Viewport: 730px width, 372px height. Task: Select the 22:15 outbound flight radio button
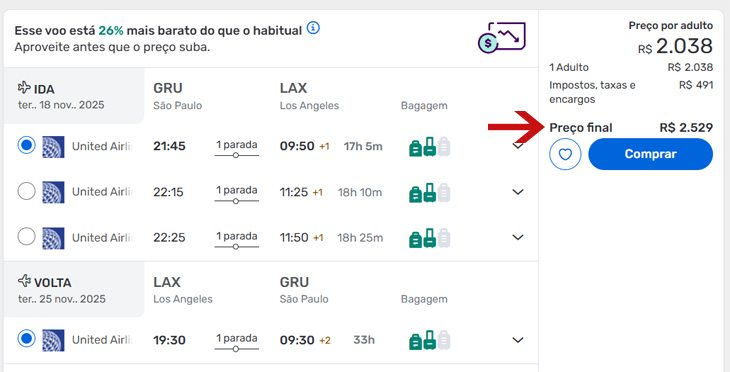[x=27, y=191]
